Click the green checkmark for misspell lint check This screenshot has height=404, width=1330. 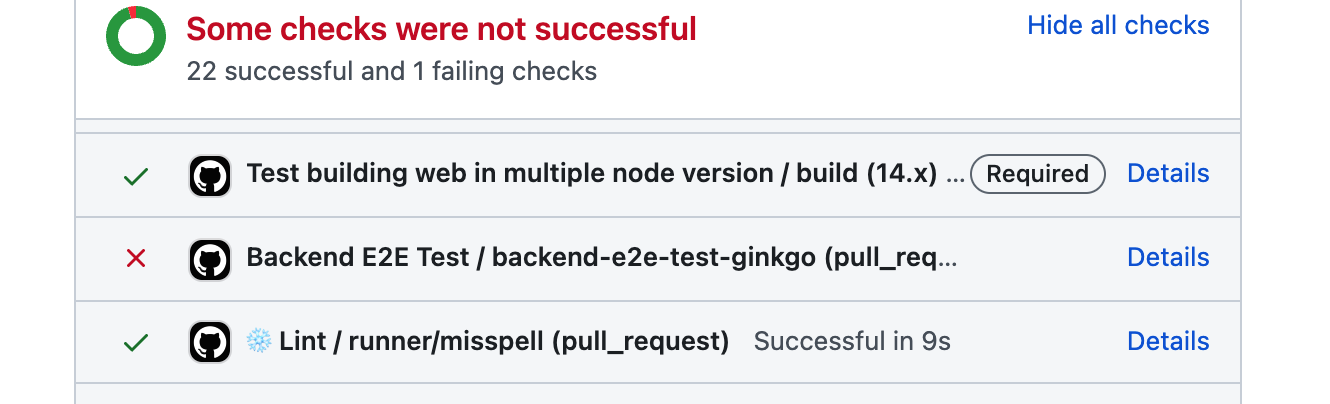[135, 343]
